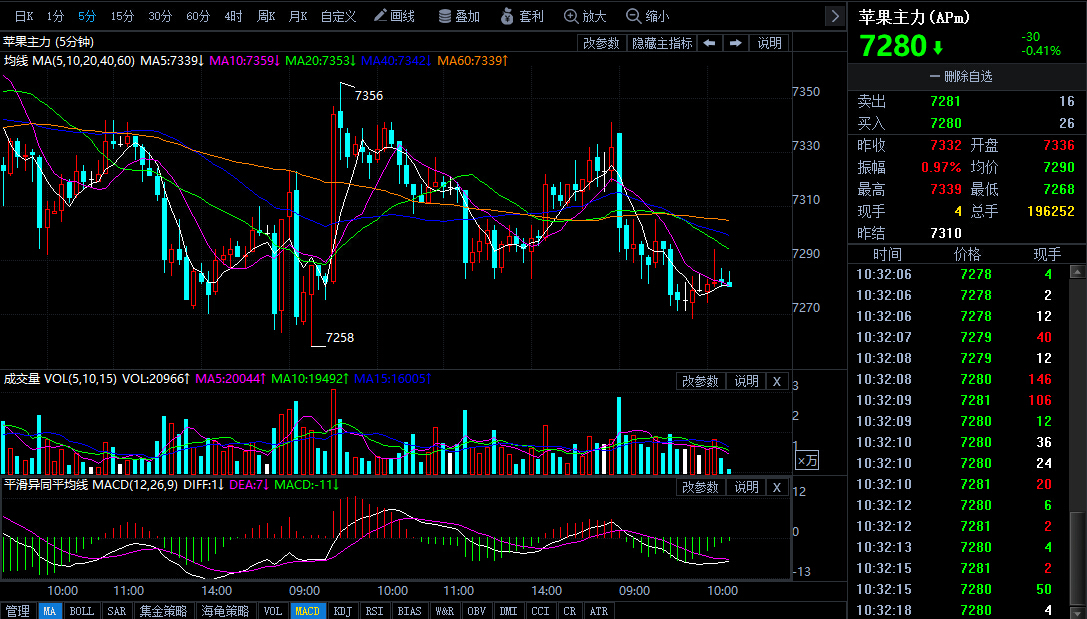This screenshot has height=619, width=1087.
Task: Open 说明 in the volume panel
Action: pos(747,381)
